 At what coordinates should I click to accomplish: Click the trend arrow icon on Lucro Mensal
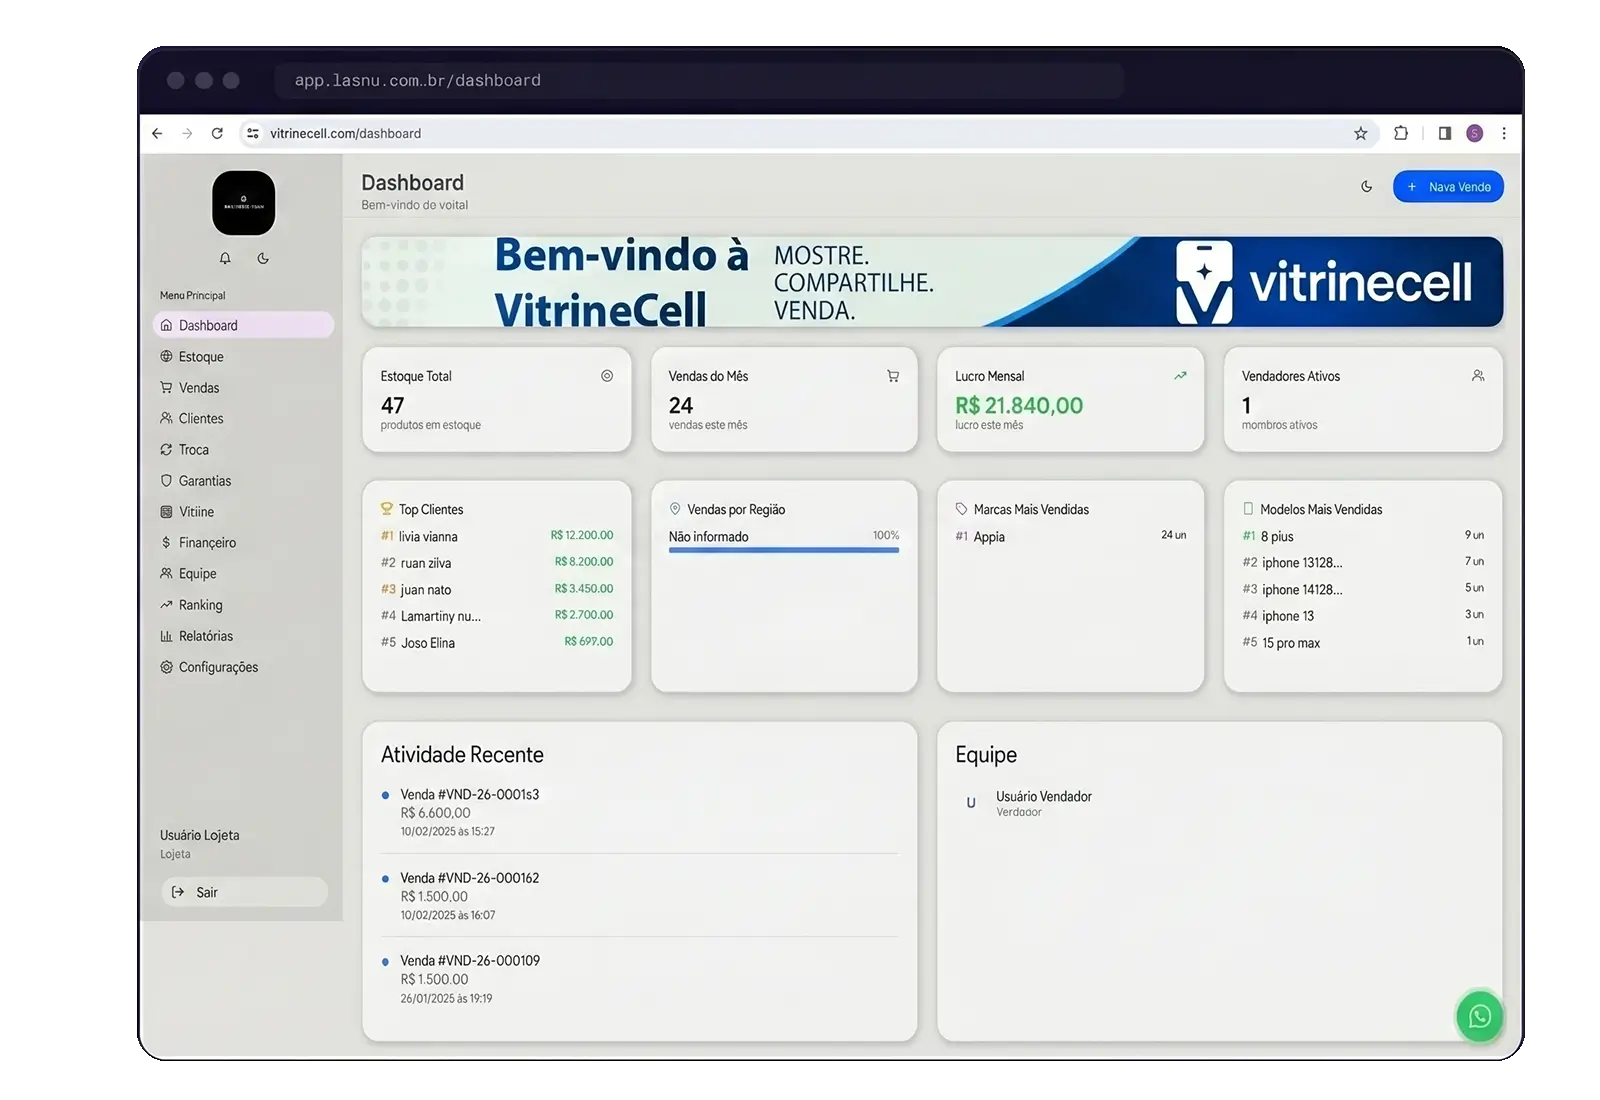click(1180, 376)
